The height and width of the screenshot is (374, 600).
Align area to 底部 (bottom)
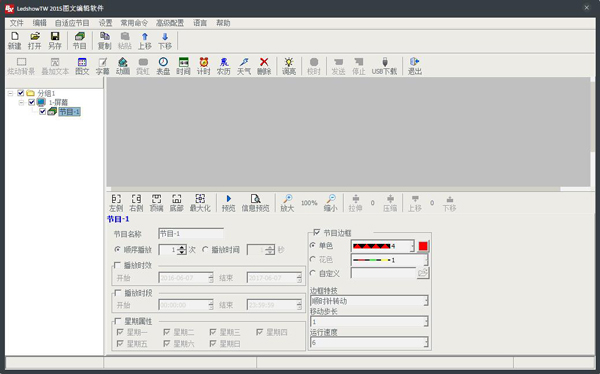pos(176,203)
